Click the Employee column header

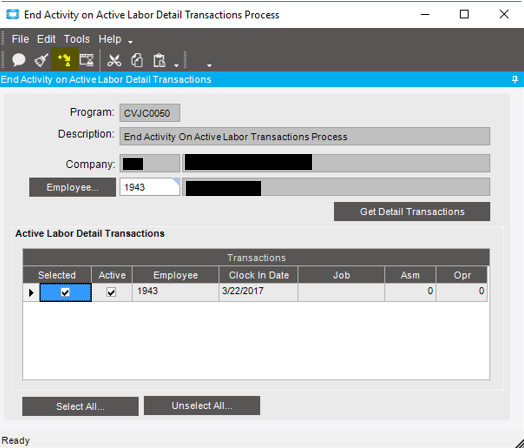pos(175,275)
